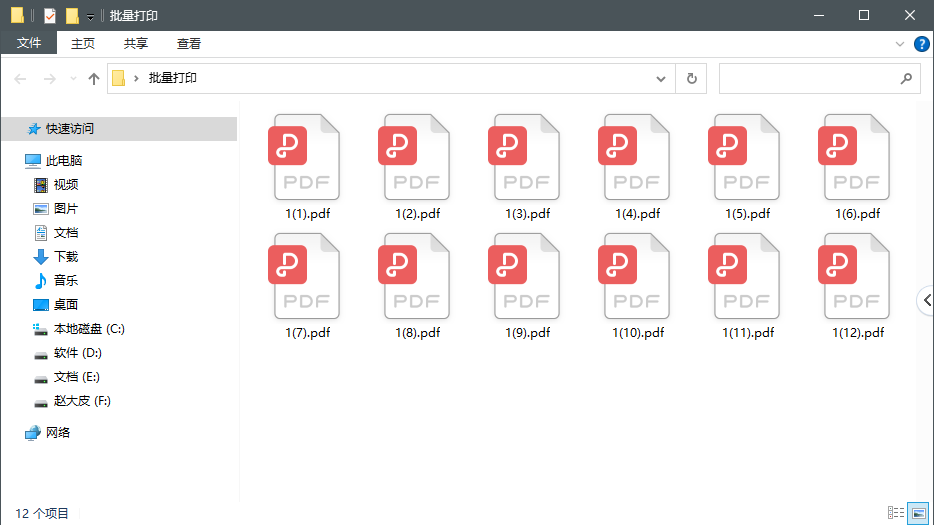Open the 文档 folder
The image size is (934, 525).
pyautogui.click(x=66, y=232)
